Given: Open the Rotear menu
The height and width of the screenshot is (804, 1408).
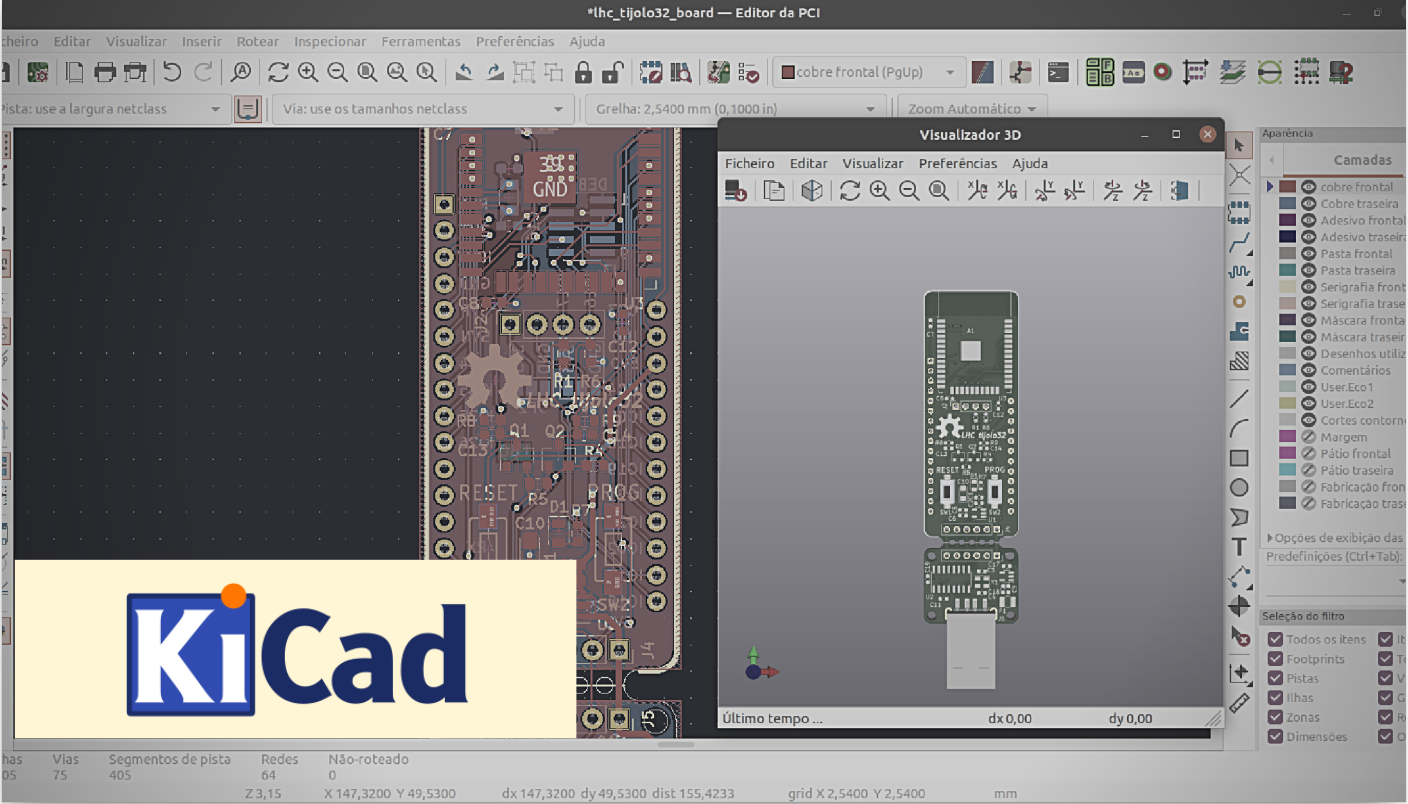Looking at the screenshot, I should tap(258, 42).
